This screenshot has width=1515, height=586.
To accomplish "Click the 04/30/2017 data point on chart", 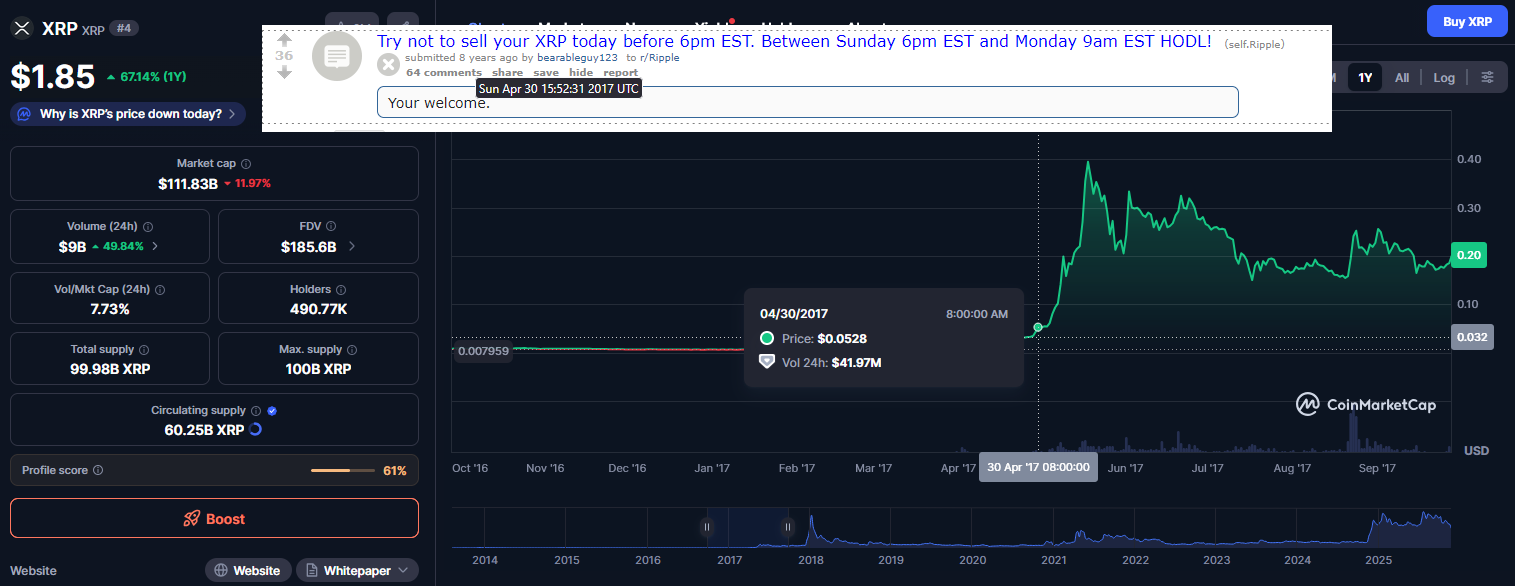I will click(x=1038, y=327).
